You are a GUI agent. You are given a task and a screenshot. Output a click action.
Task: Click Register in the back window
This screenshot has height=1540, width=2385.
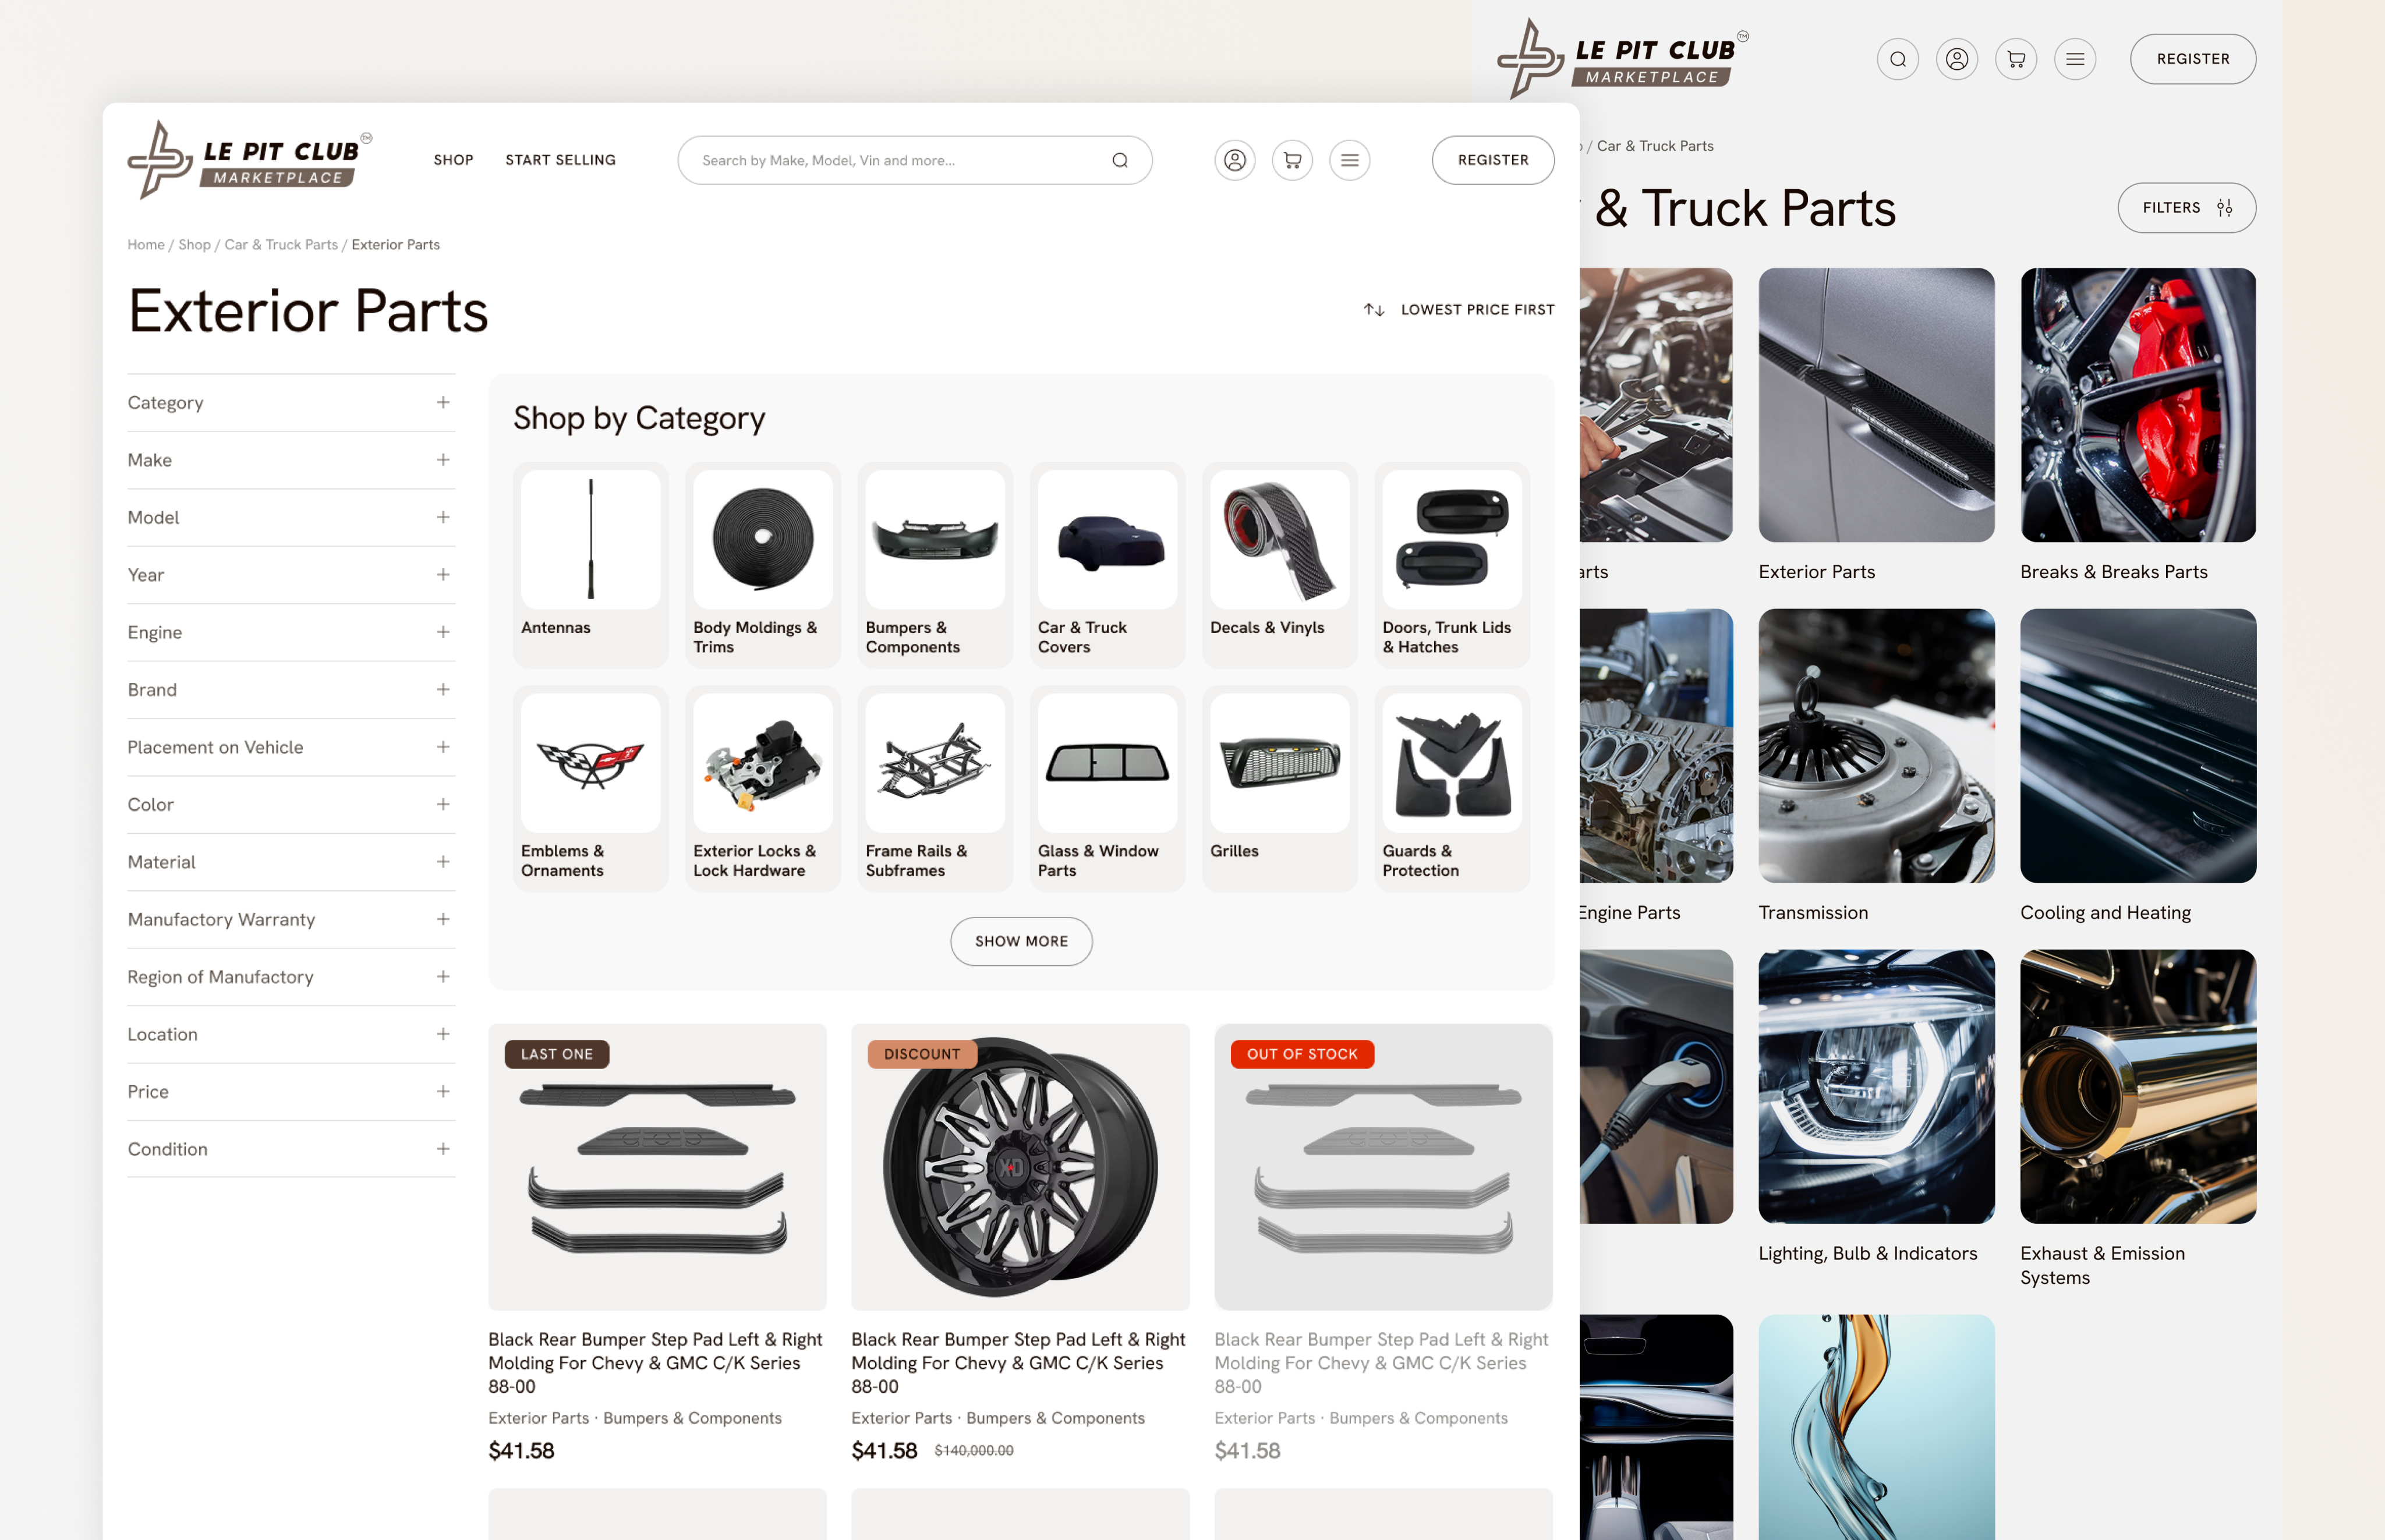[2193, 59]
